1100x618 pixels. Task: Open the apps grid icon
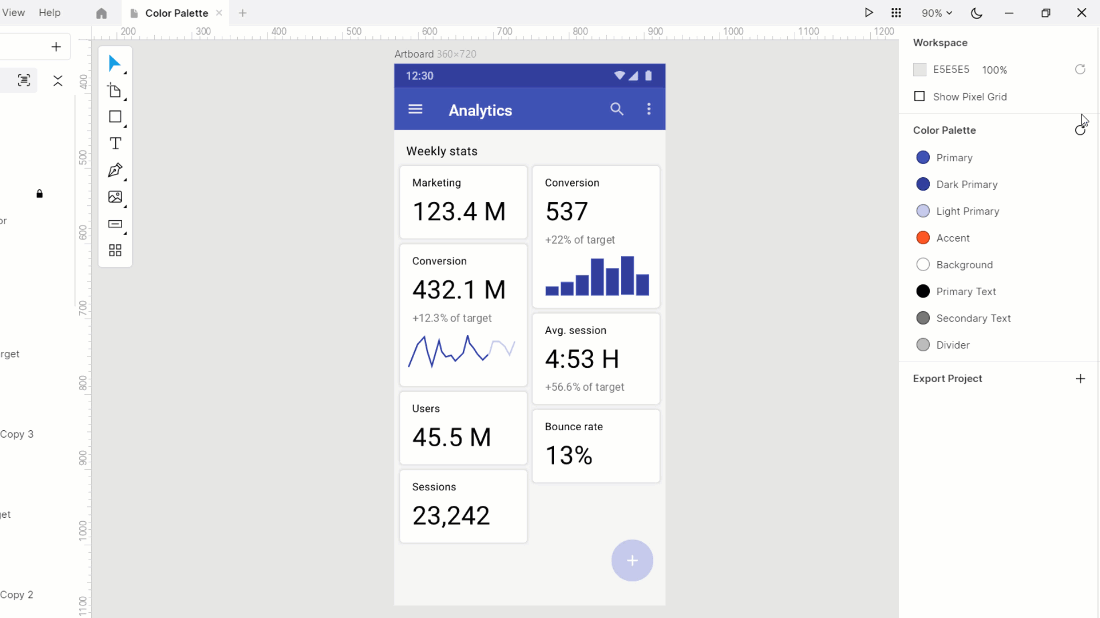[x=896, y=13]
